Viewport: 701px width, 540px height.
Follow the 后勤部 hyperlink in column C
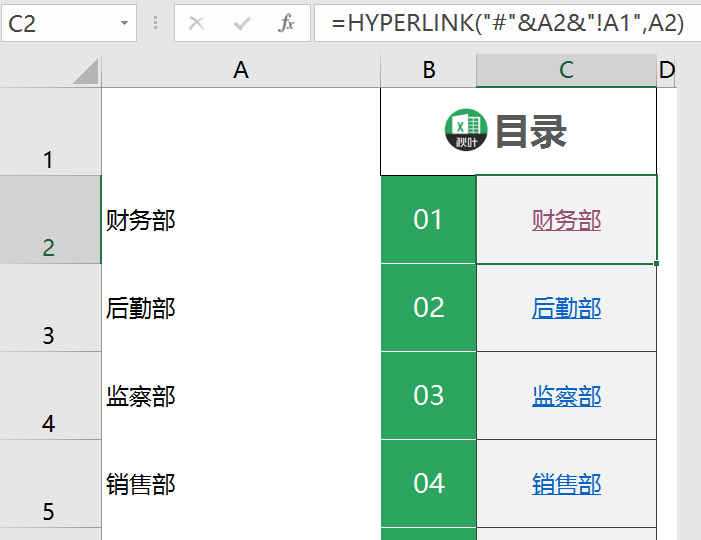click(566, 308)
